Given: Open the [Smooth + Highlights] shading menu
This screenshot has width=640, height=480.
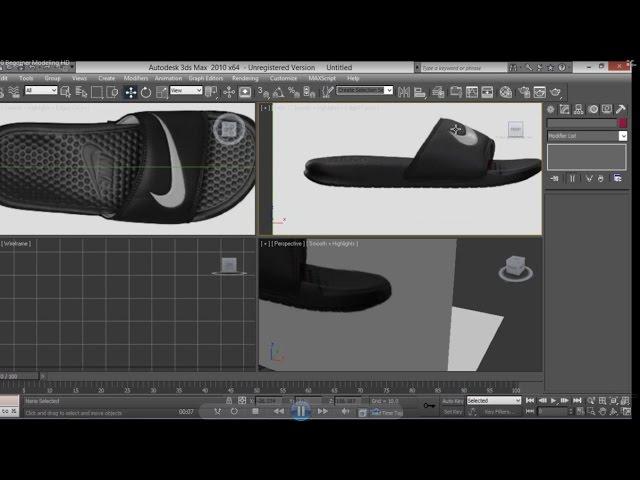Looking at the screenshot, I should coord(333,244).
